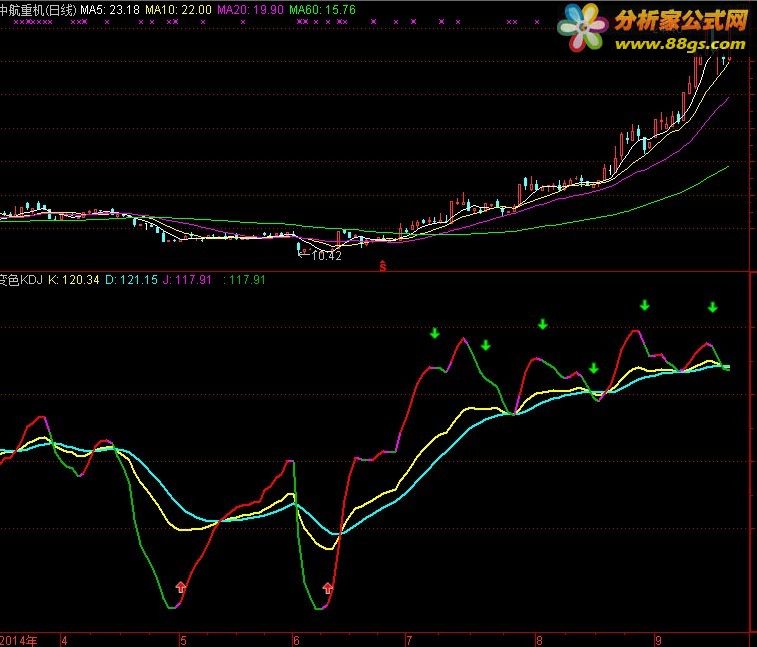
Task: Jump to month 7 on time axis
Action: (x=409, y=641)
